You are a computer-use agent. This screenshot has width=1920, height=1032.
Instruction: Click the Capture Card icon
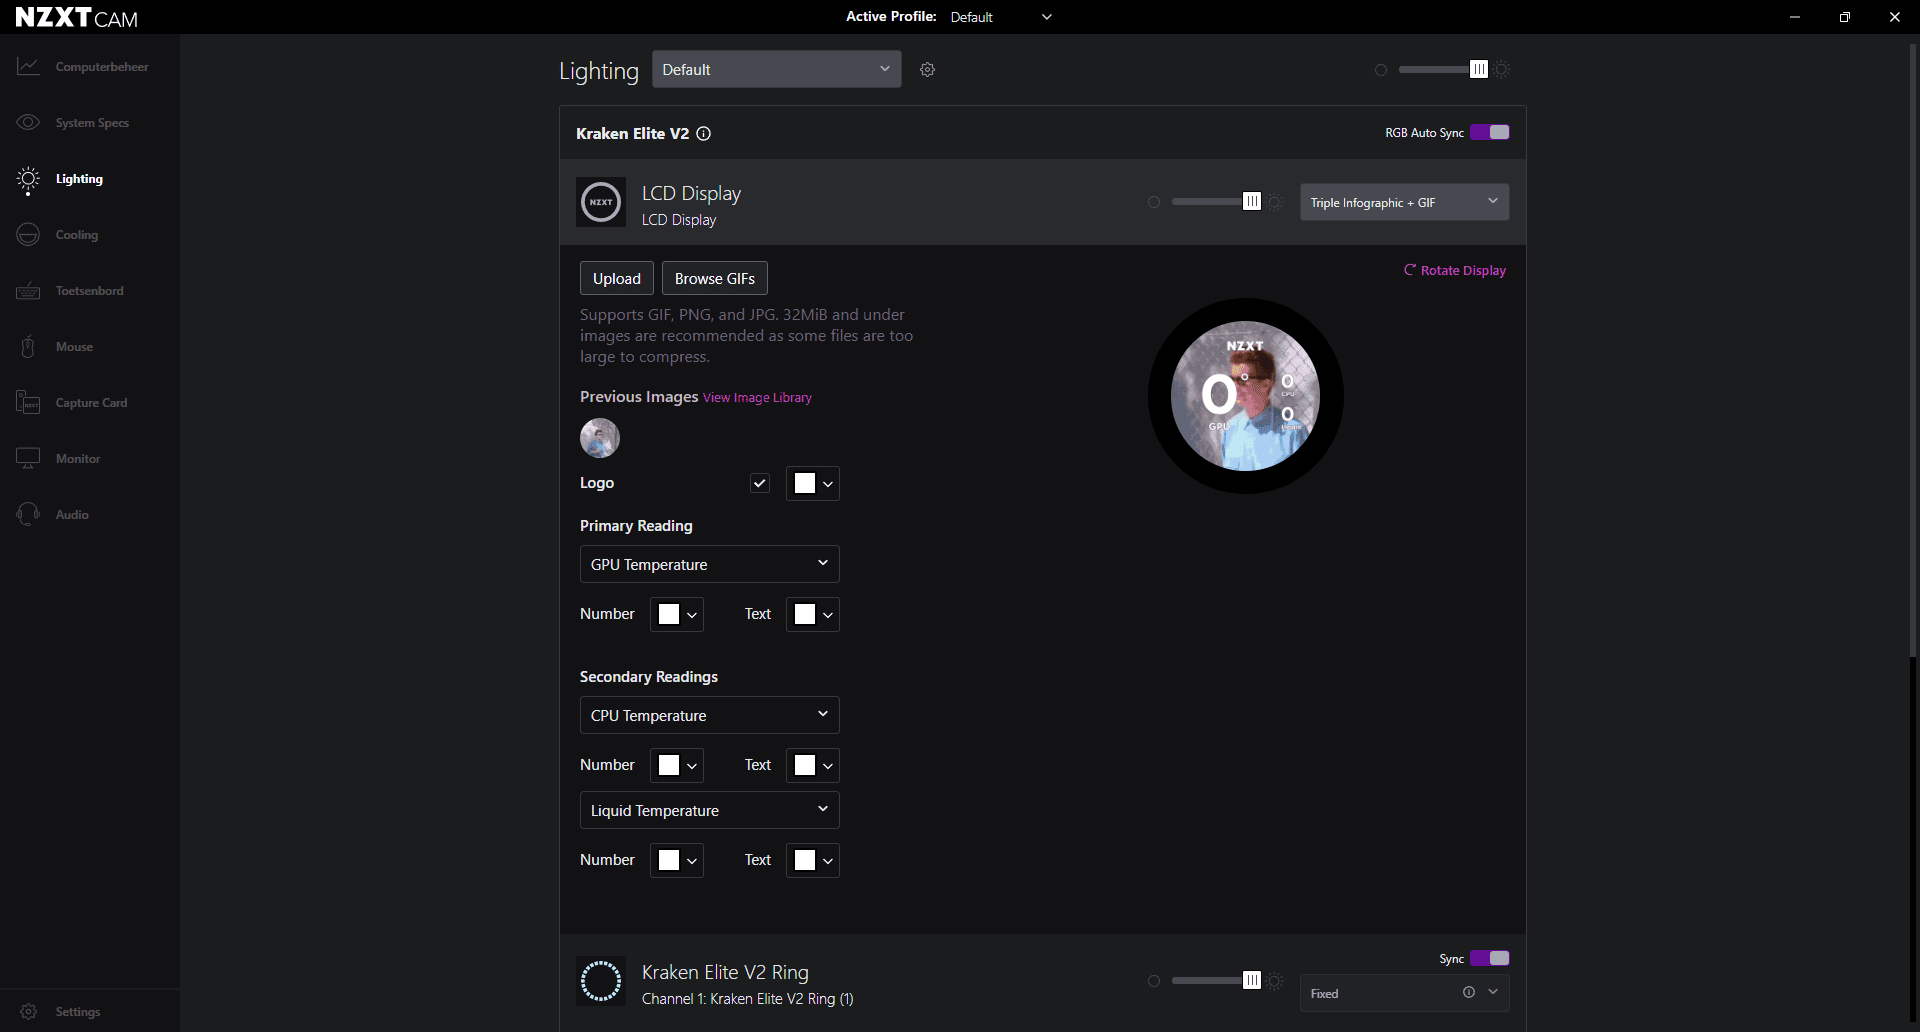click(x=28, y=403)
